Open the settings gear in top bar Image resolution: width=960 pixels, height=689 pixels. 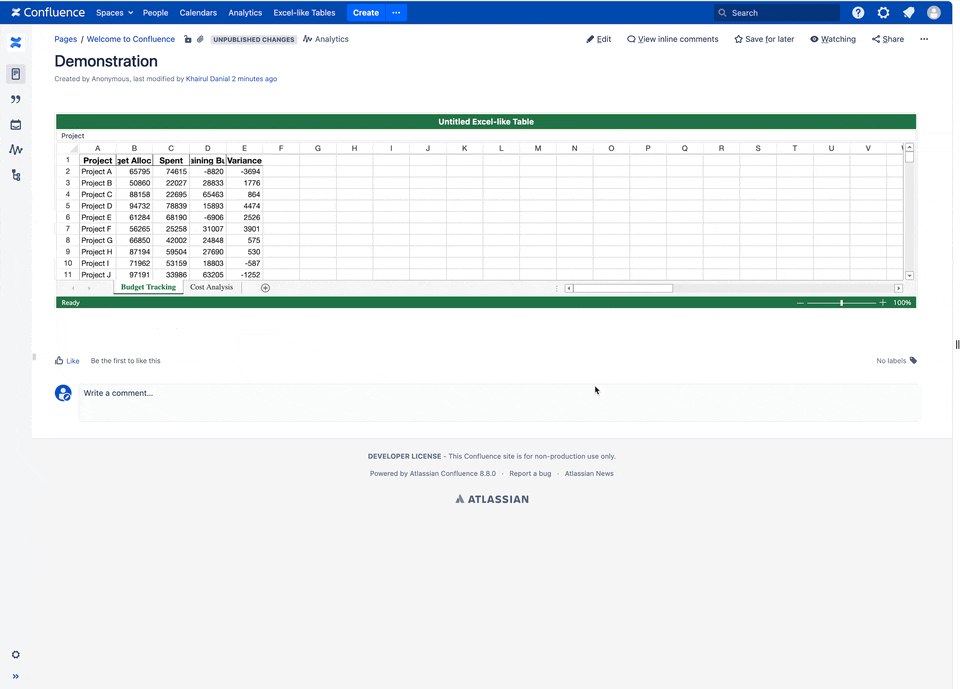[883, 13]
